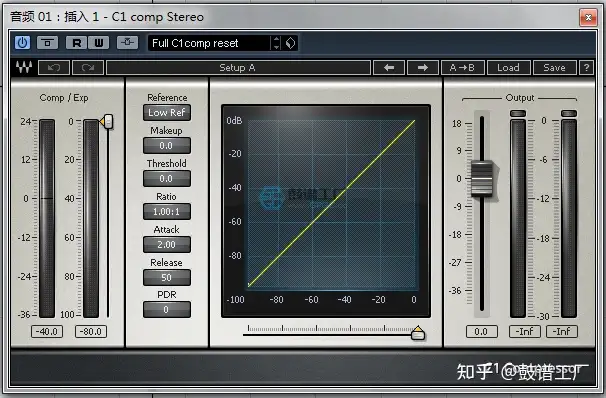The image size is (606, 398).
Task: Click the PDR value field 0
Action: (167, 310)
